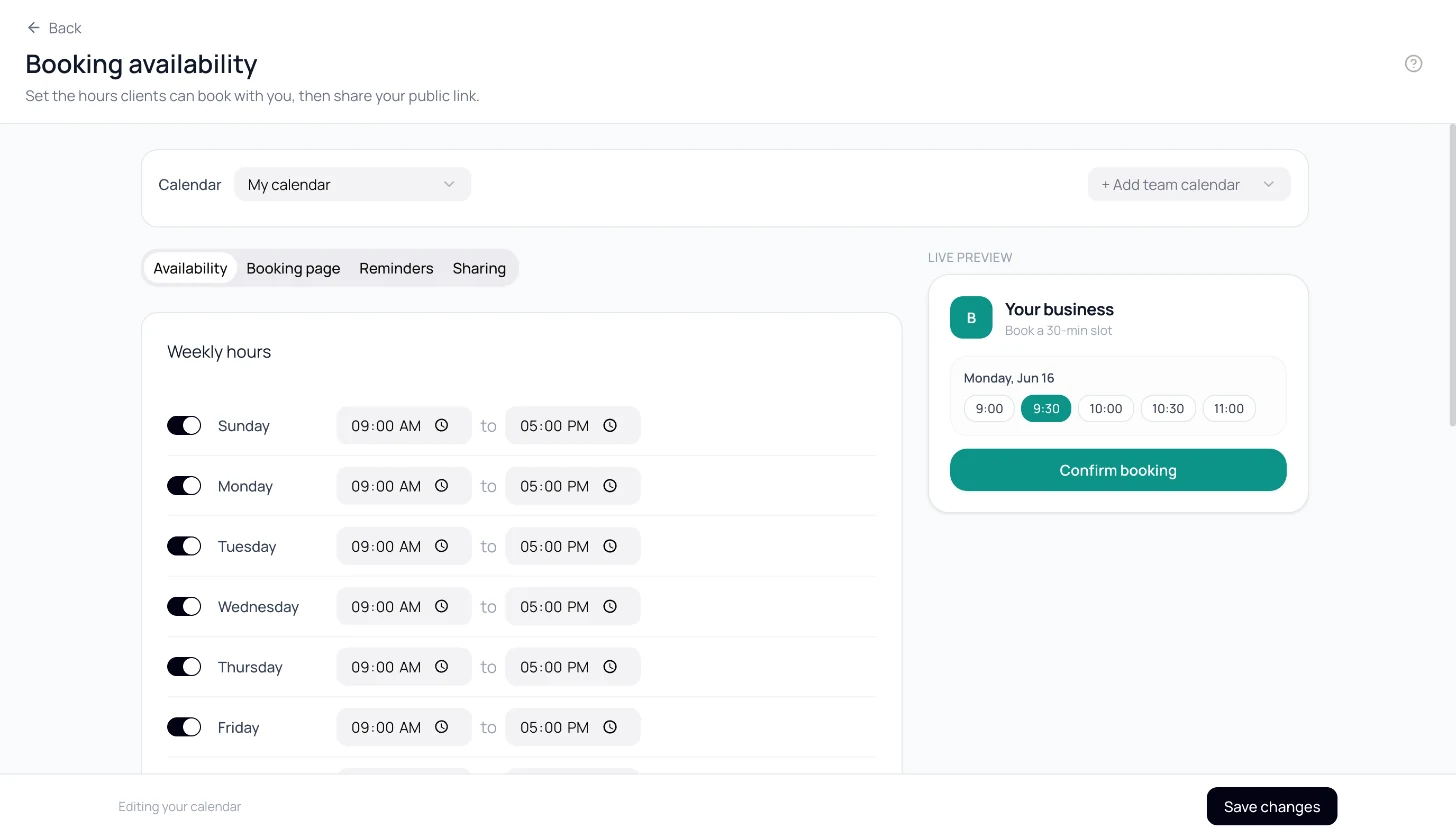Choose the 11:00 preview slot
Screen dimensions: 1456x838
[1229, 408]
